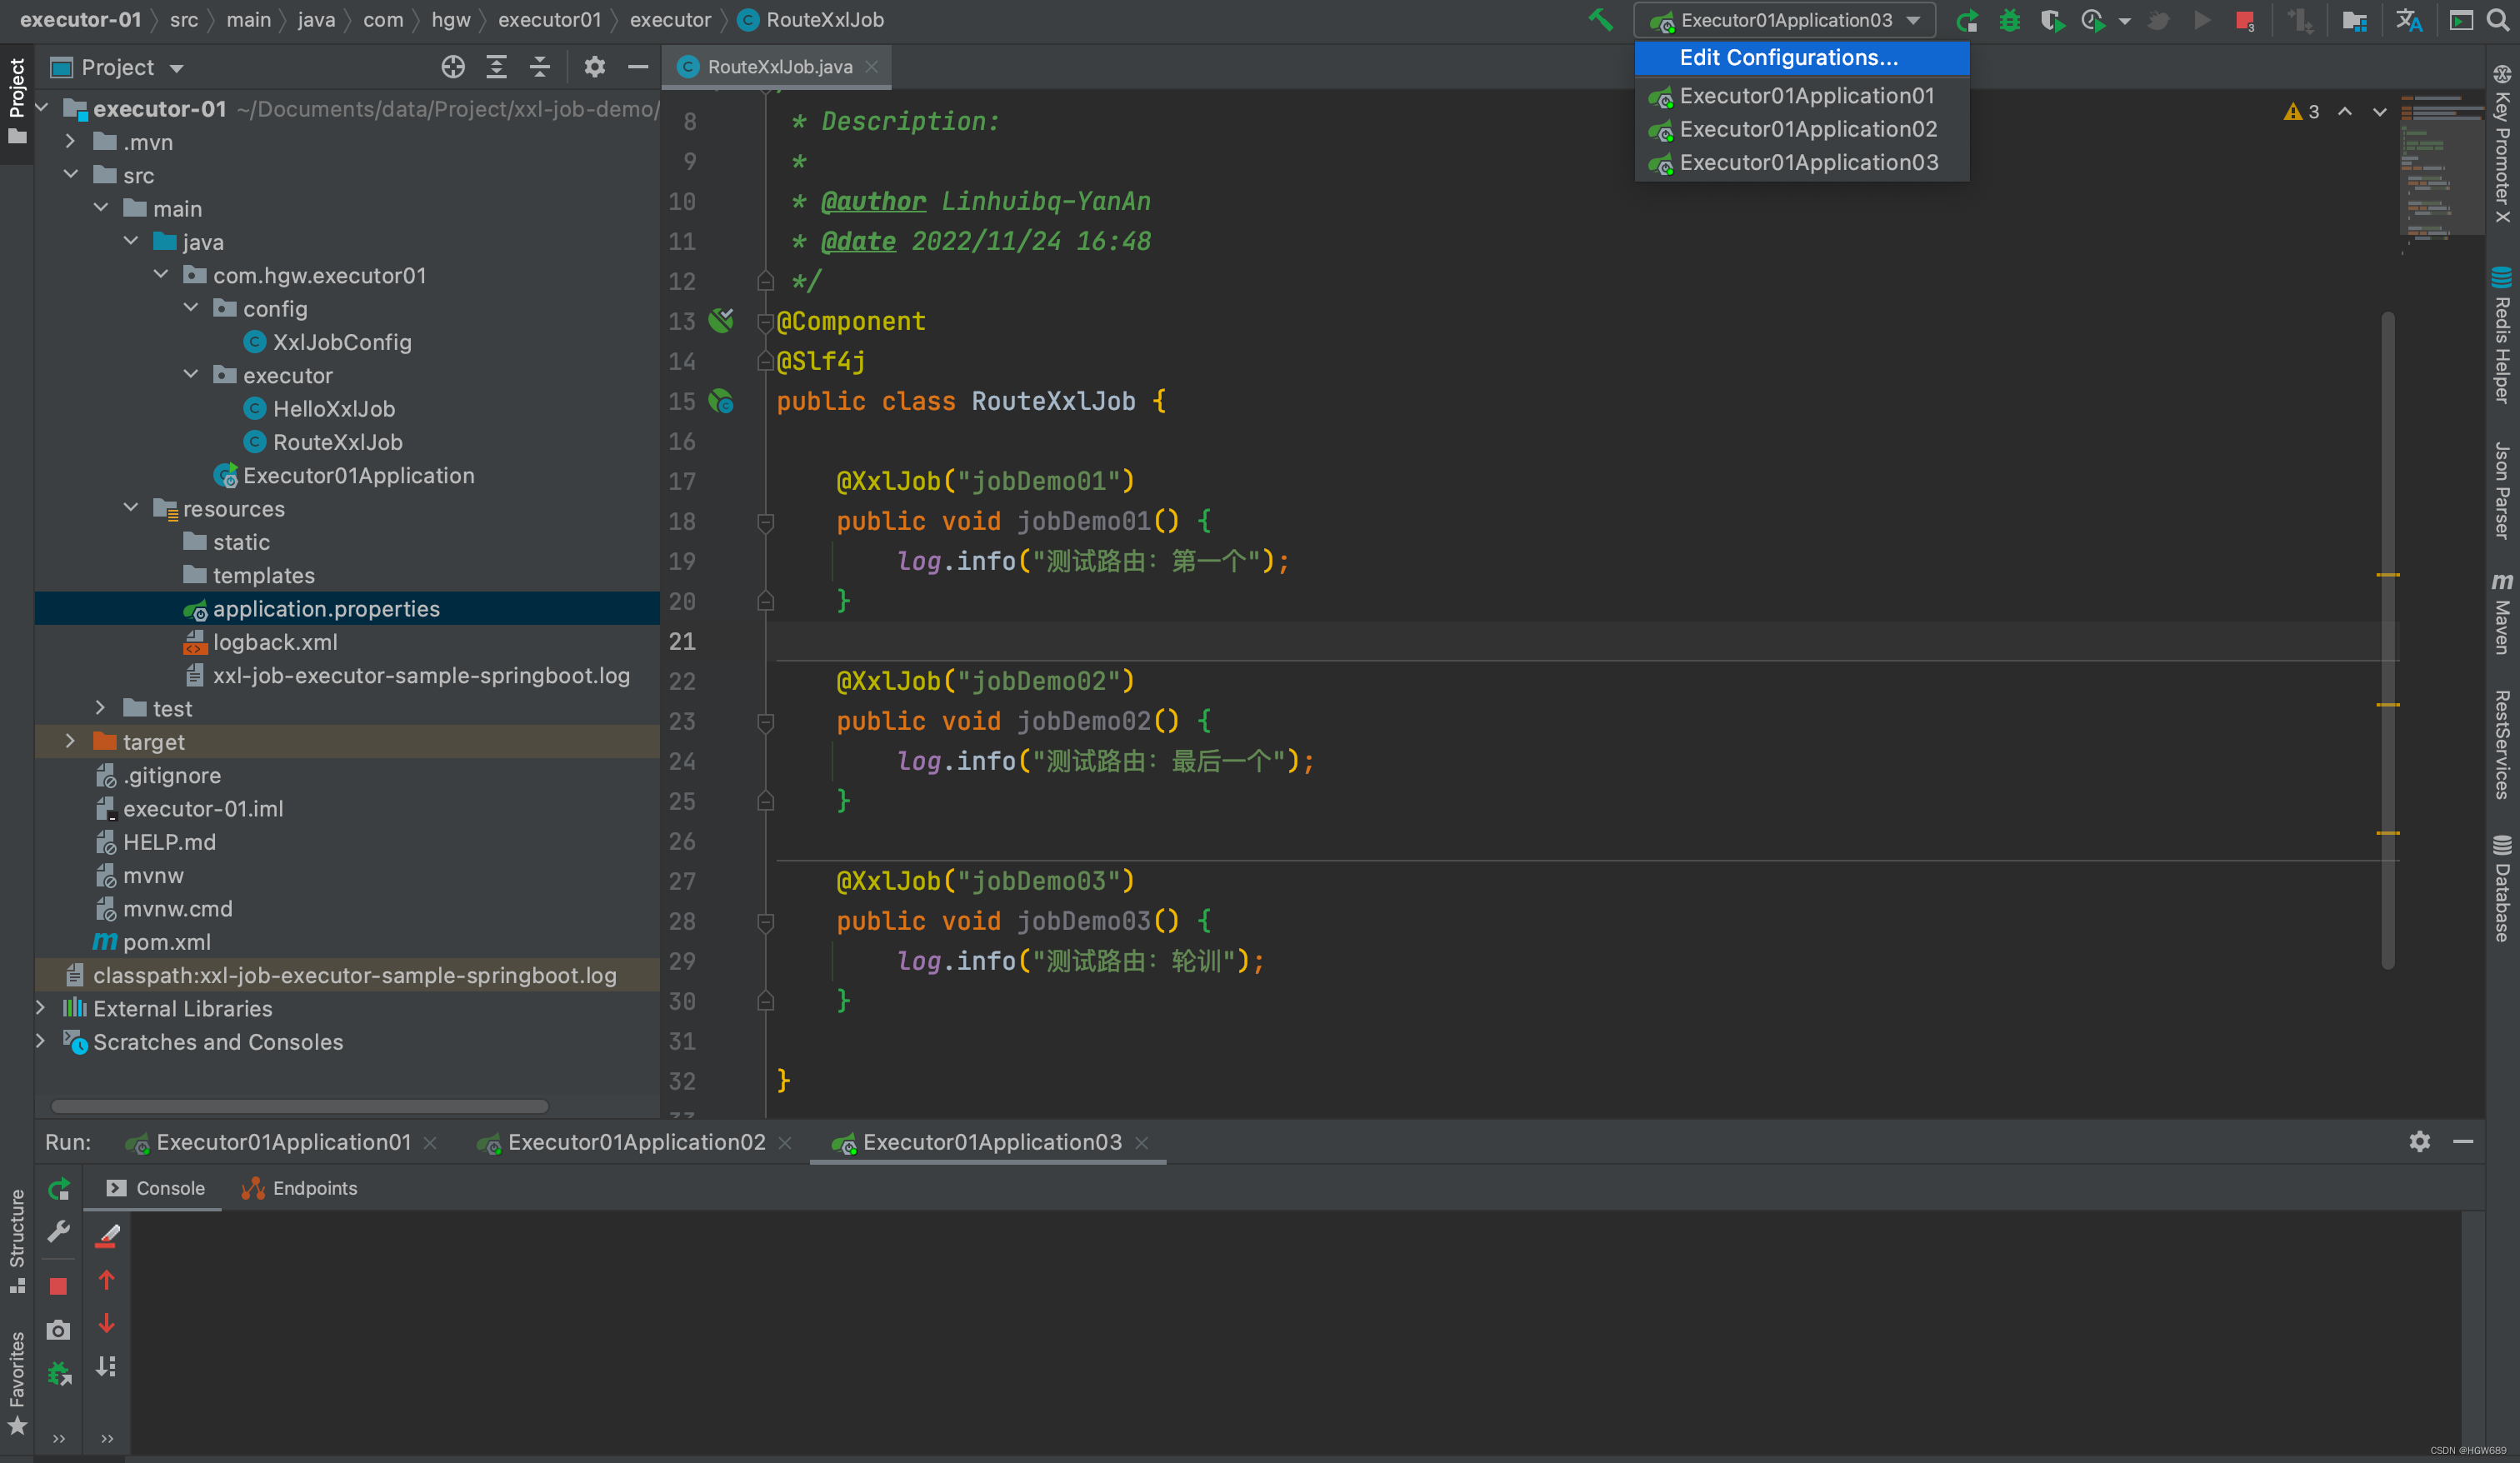Choose Executor01Application01 from dropdown list
2520x1463 pixels.
coord(1802,96)
